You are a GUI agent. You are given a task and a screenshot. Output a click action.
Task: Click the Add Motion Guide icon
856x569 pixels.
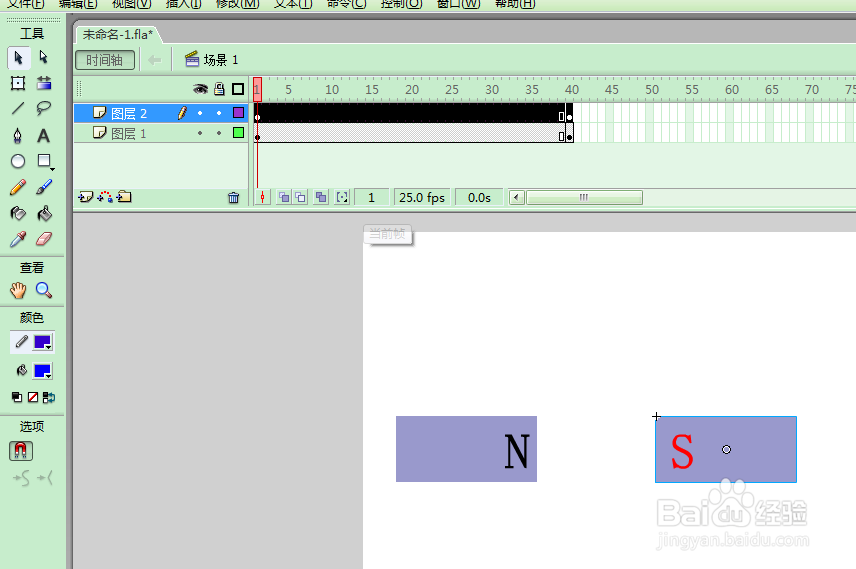pos(105,197)
